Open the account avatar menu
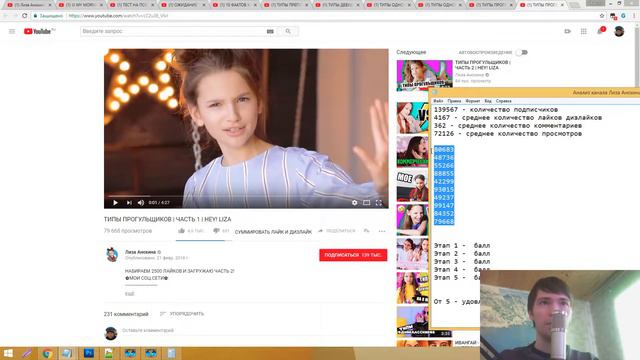Viewport: 640px width, 360px height. pyautogui.click(x=619, y=31)
